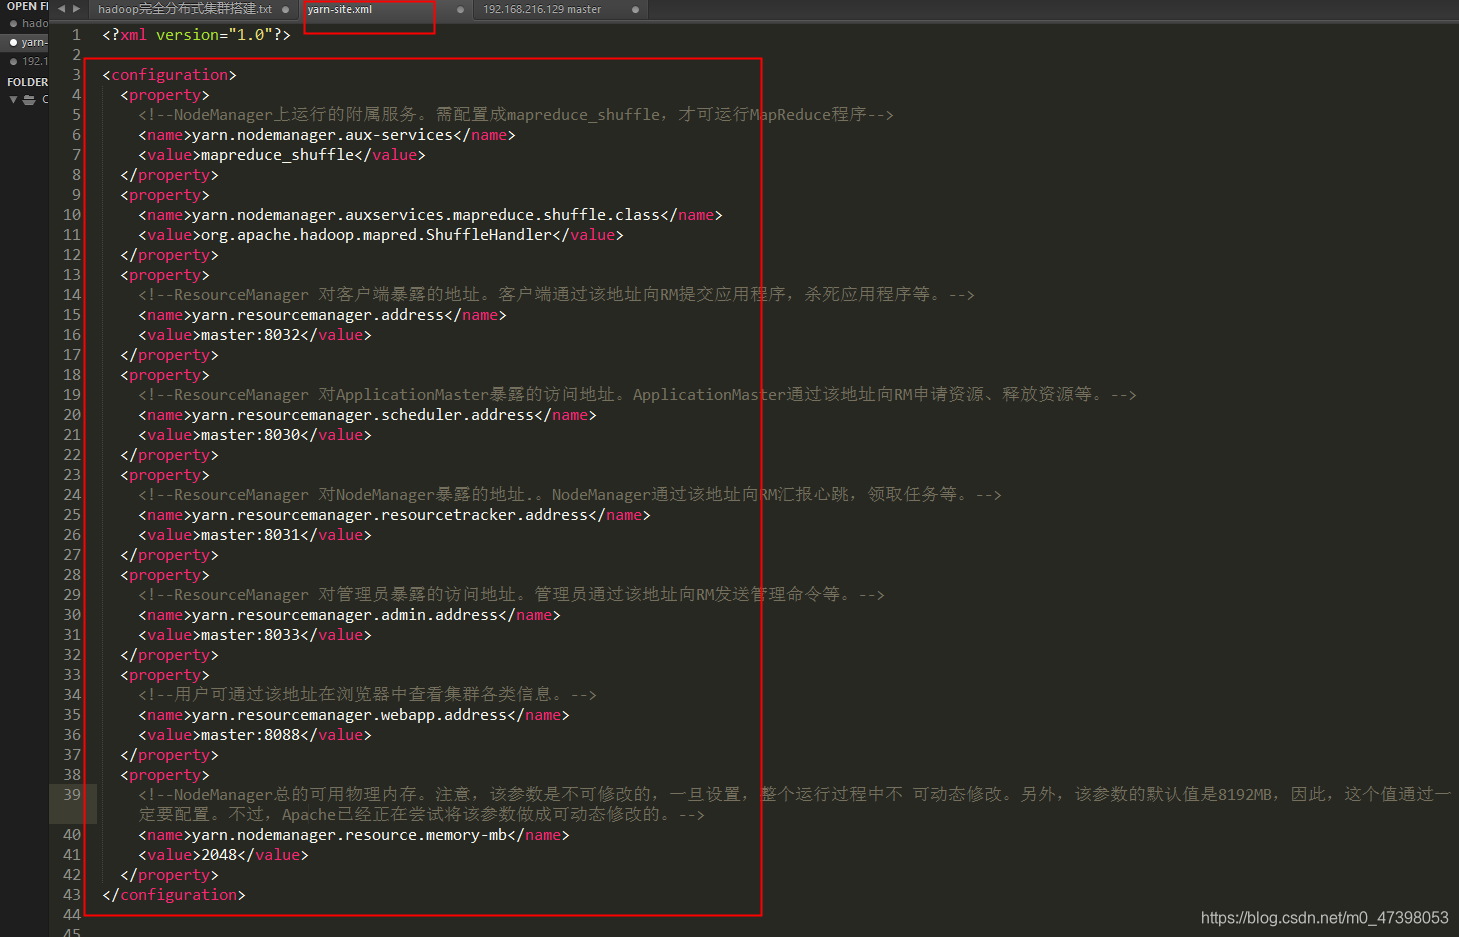The image size is (1459, 937).
Task: Click the xml version="1.0" declaration line
Action: [x=196, y=35]
